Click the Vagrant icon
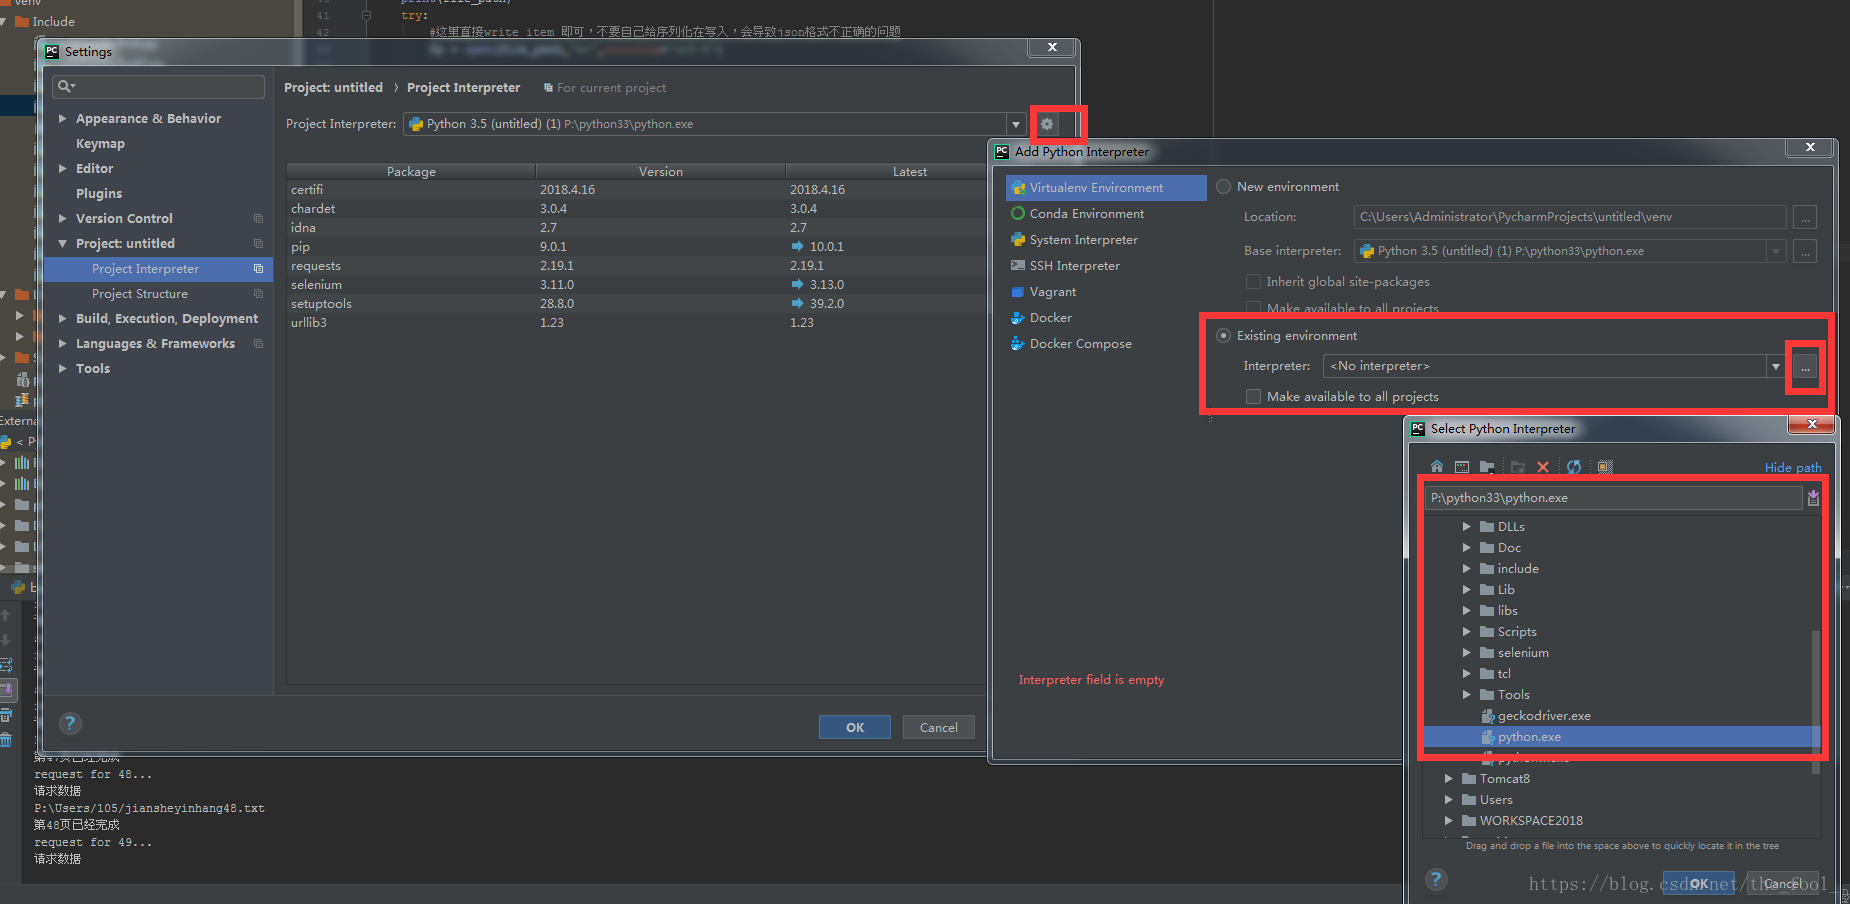The width and height of the screenshot is (1850, 904). coord(1018,292)
